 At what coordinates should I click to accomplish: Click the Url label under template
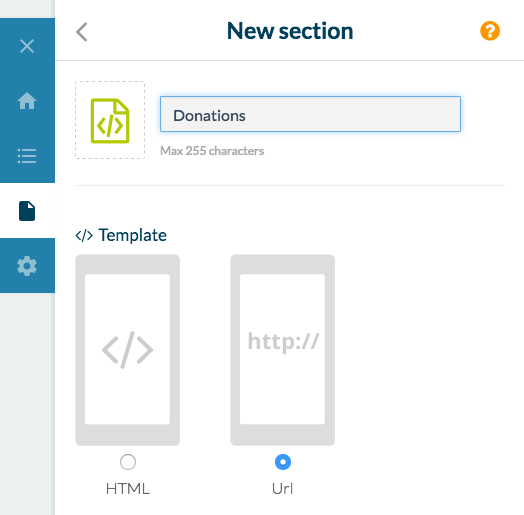pos(283,489)
